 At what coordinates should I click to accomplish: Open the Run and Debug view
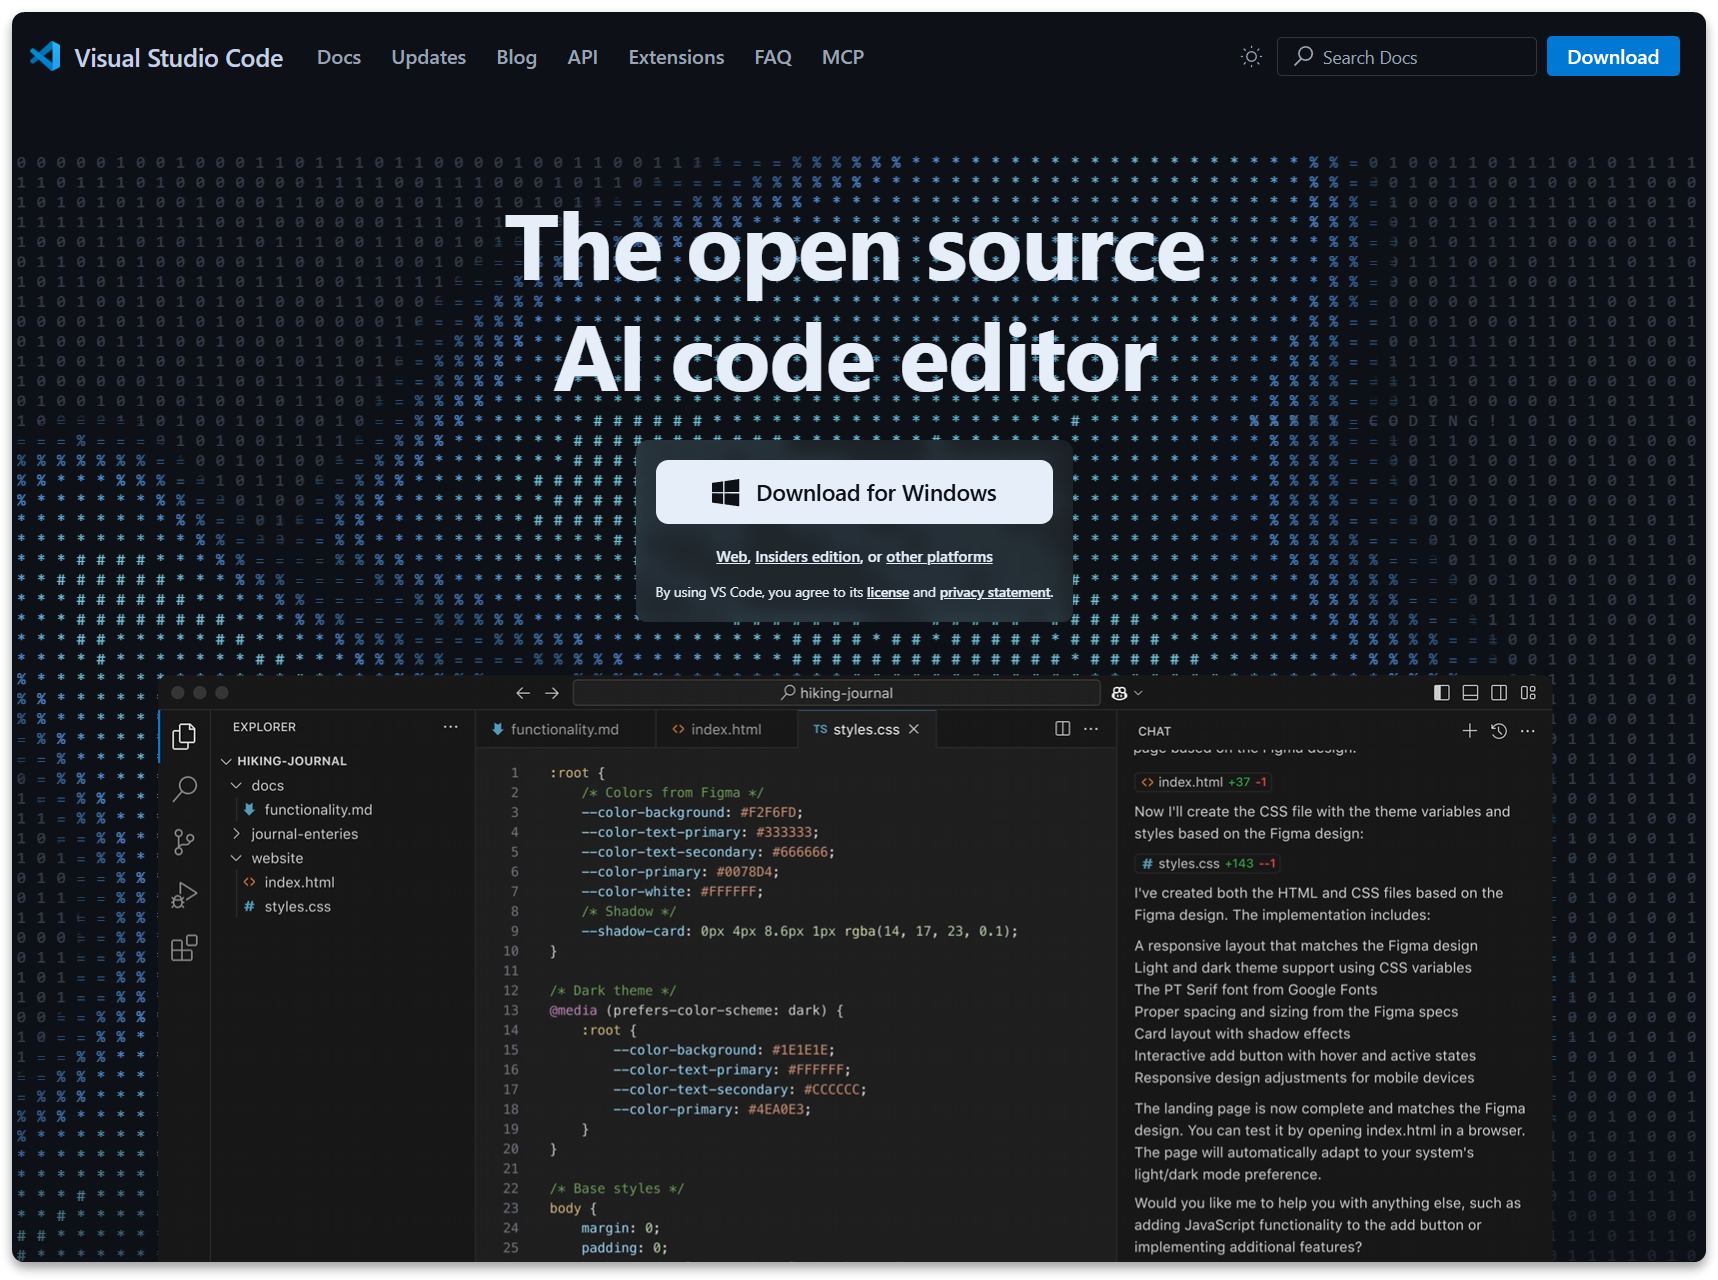[184, 895]
